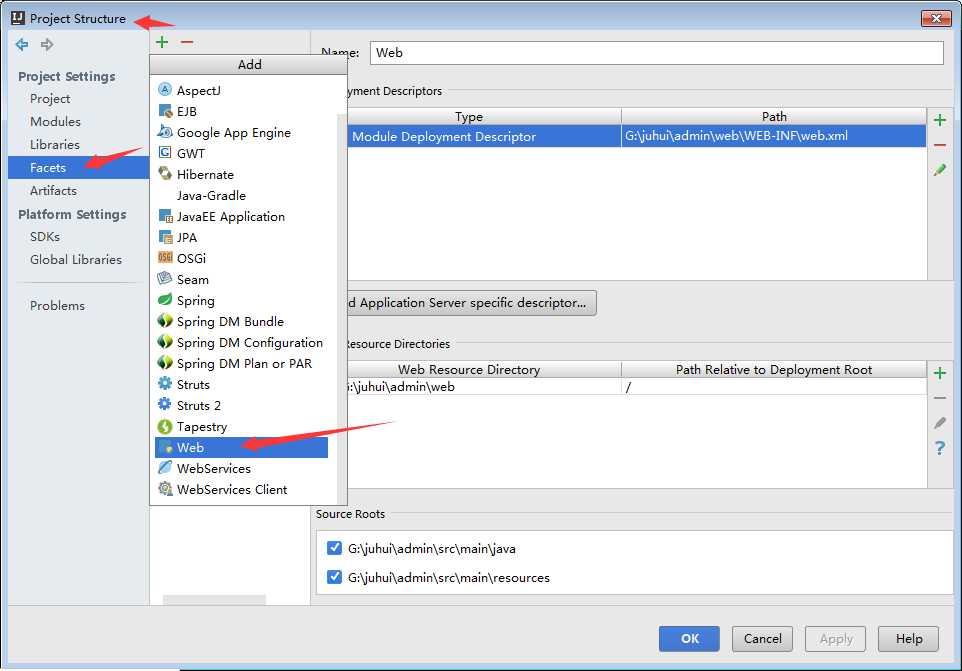
Task: Open help via the blue question mark icon
Action: [x=939, y=448]
